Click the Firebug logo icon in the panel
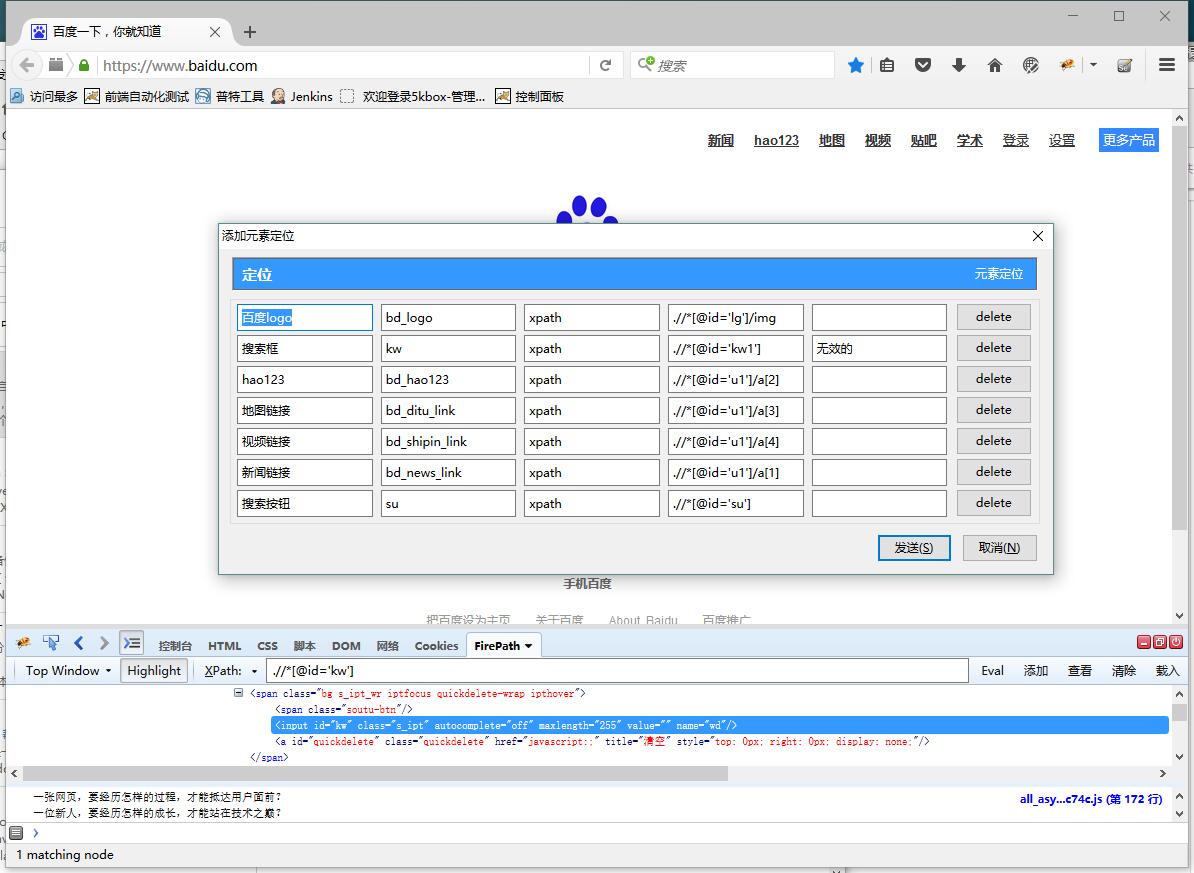Image resolution: width=1194 pixels, height=873 pixels. (24, 643)
